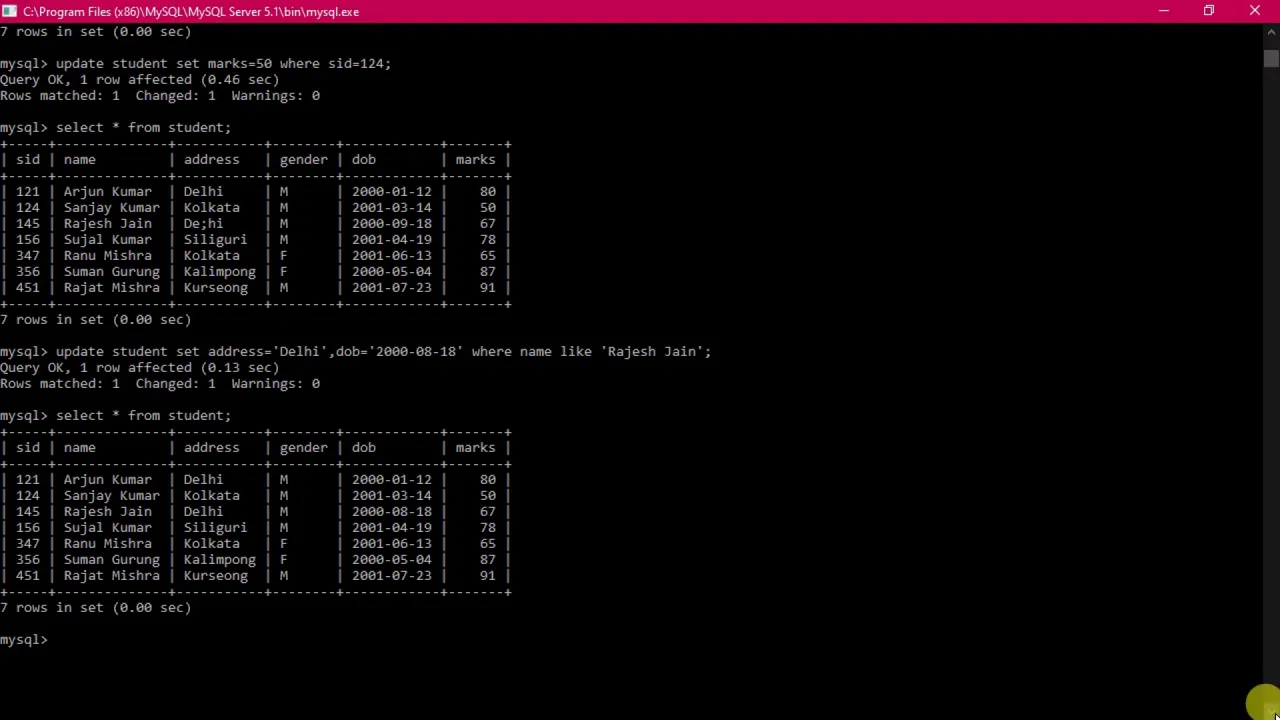
Task: Click the 'address' header in the first table
Action: click(x=211, y=160)
